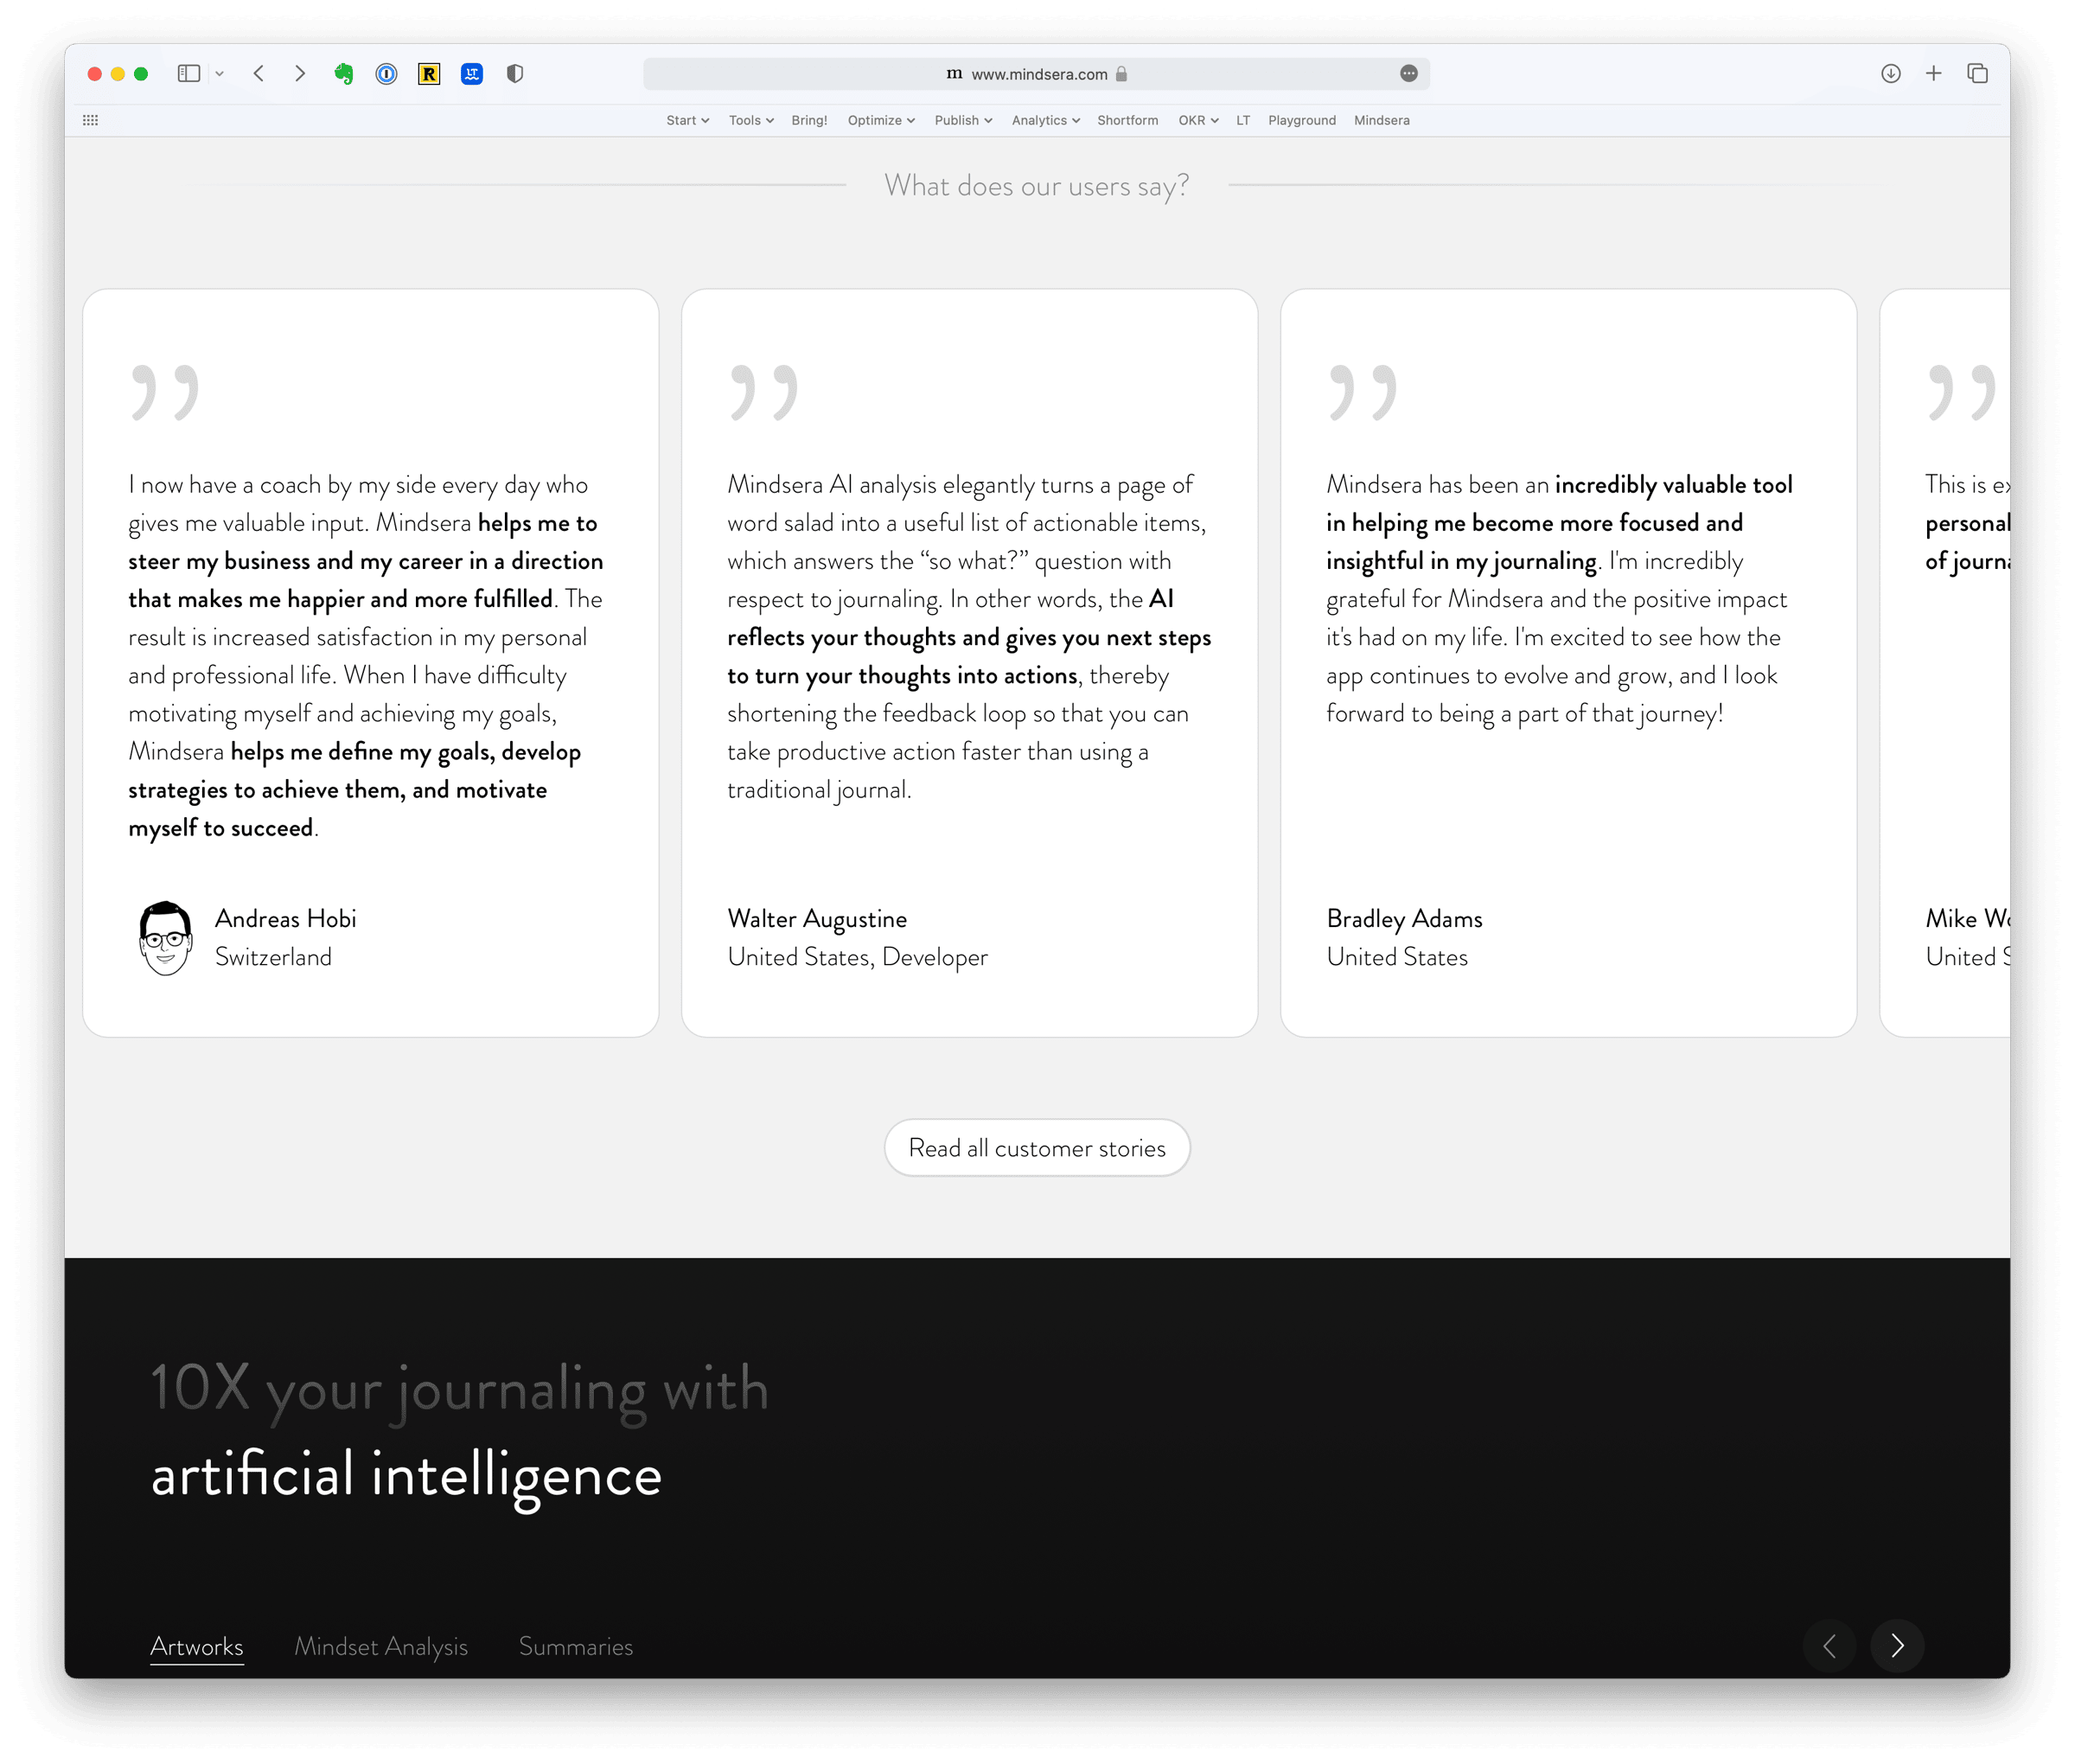The image size is (2075, 1764).
Task: Click Andreas Hobi's avatar illustration
Action: 165,938
